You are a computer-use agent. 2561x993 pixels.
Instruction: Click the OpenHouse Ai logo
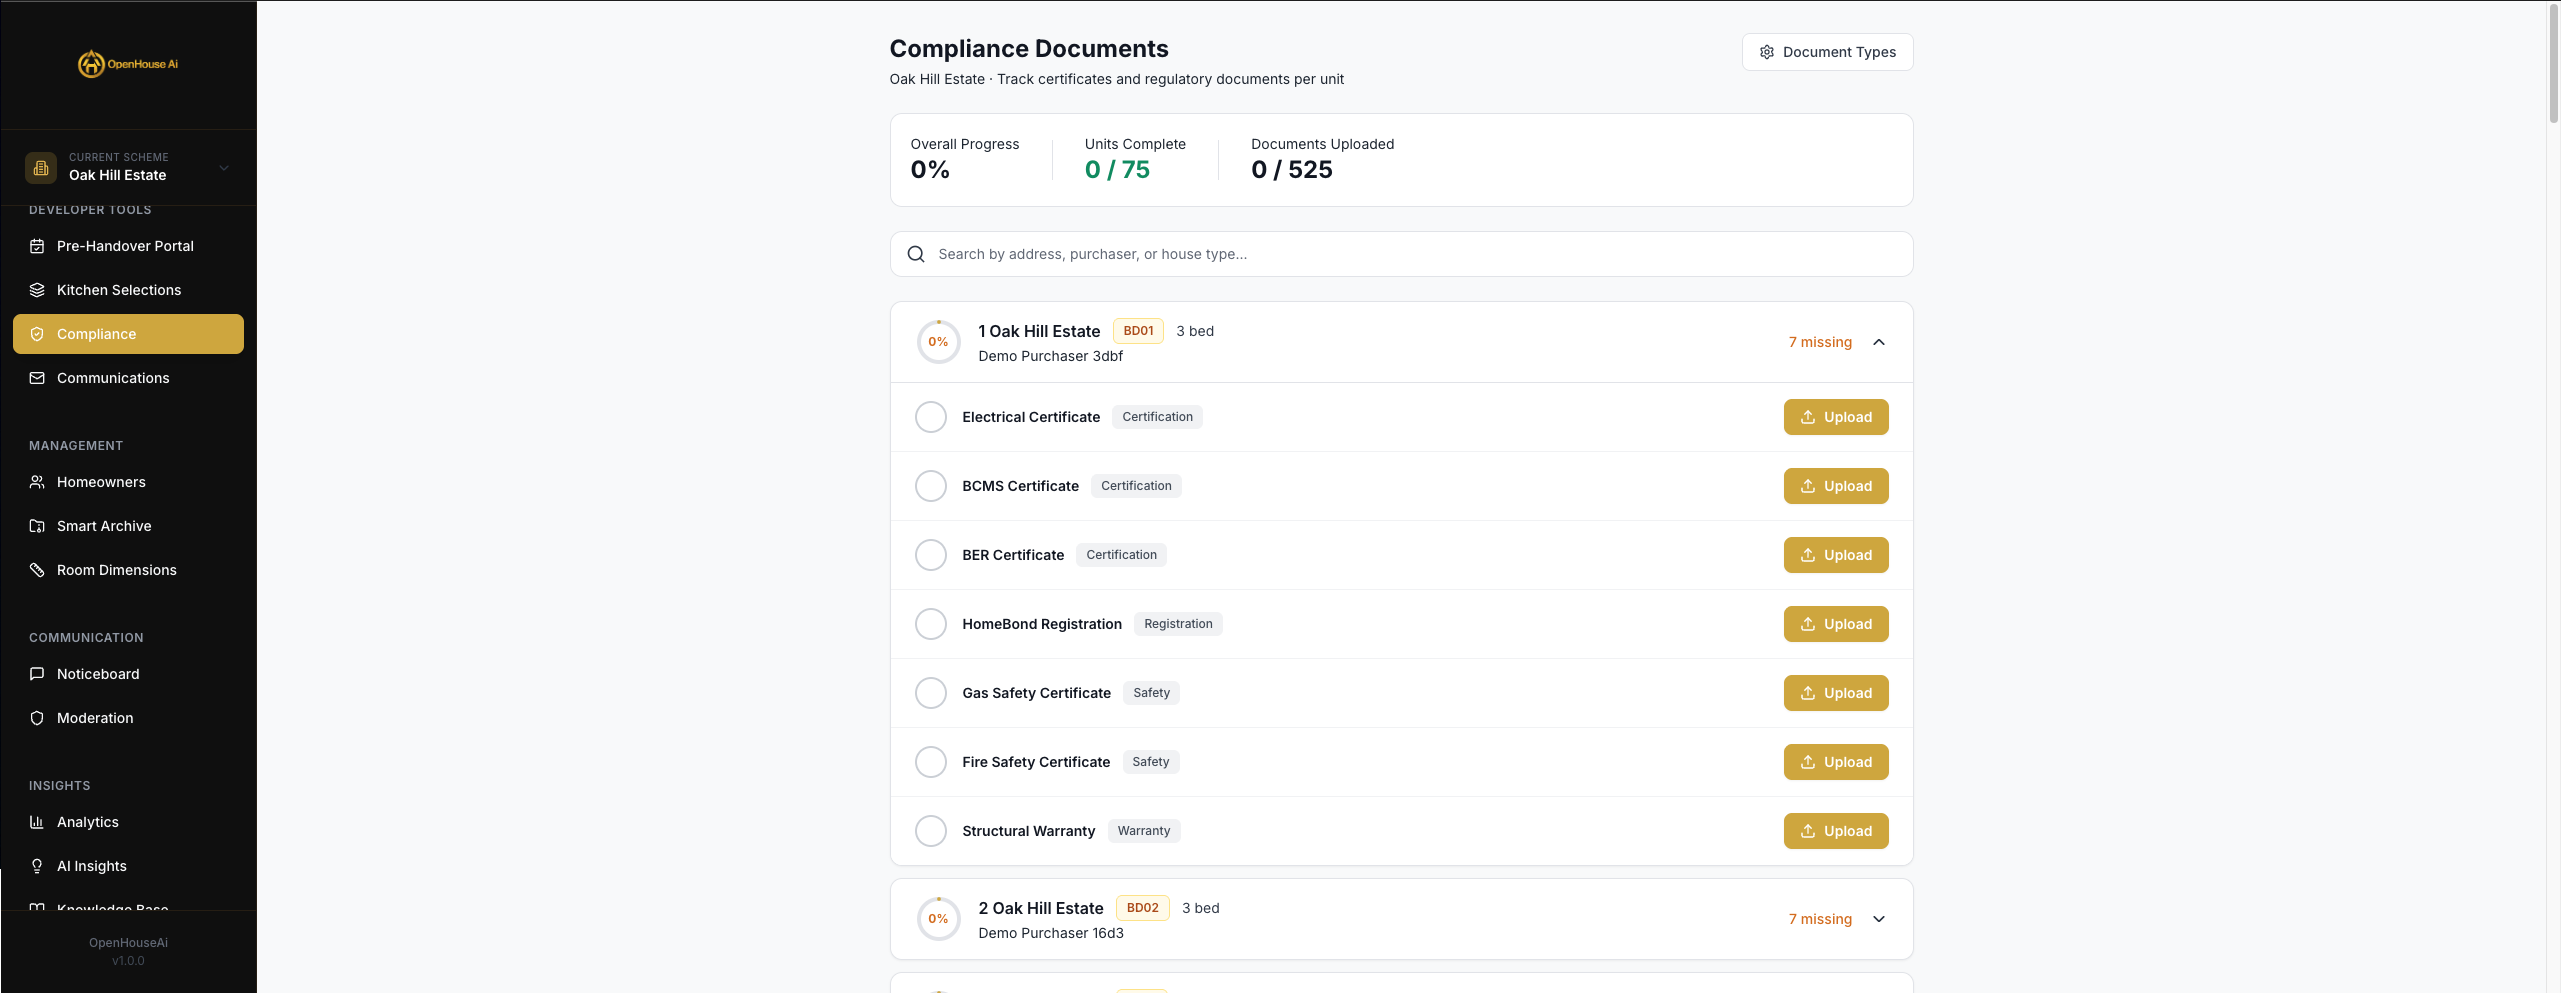pyautogui.click(x=128, y=63)
